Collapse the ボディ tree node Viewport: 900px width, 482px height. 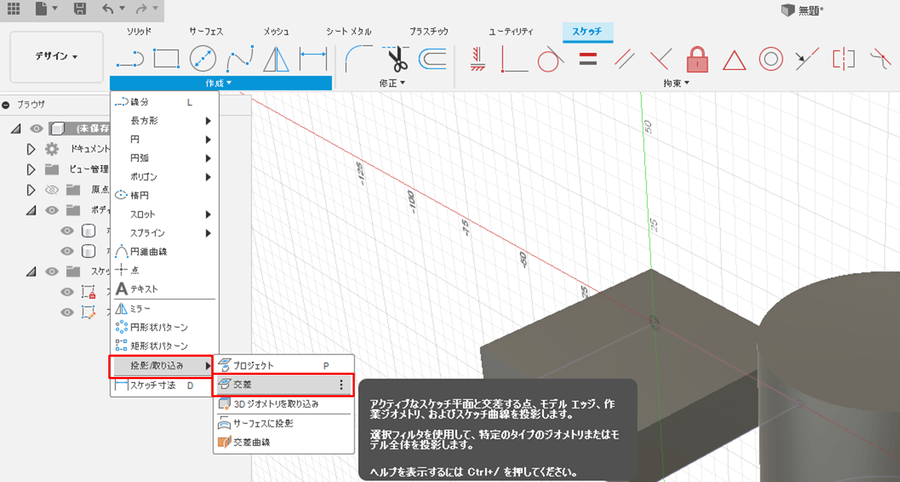pos(31,211)
